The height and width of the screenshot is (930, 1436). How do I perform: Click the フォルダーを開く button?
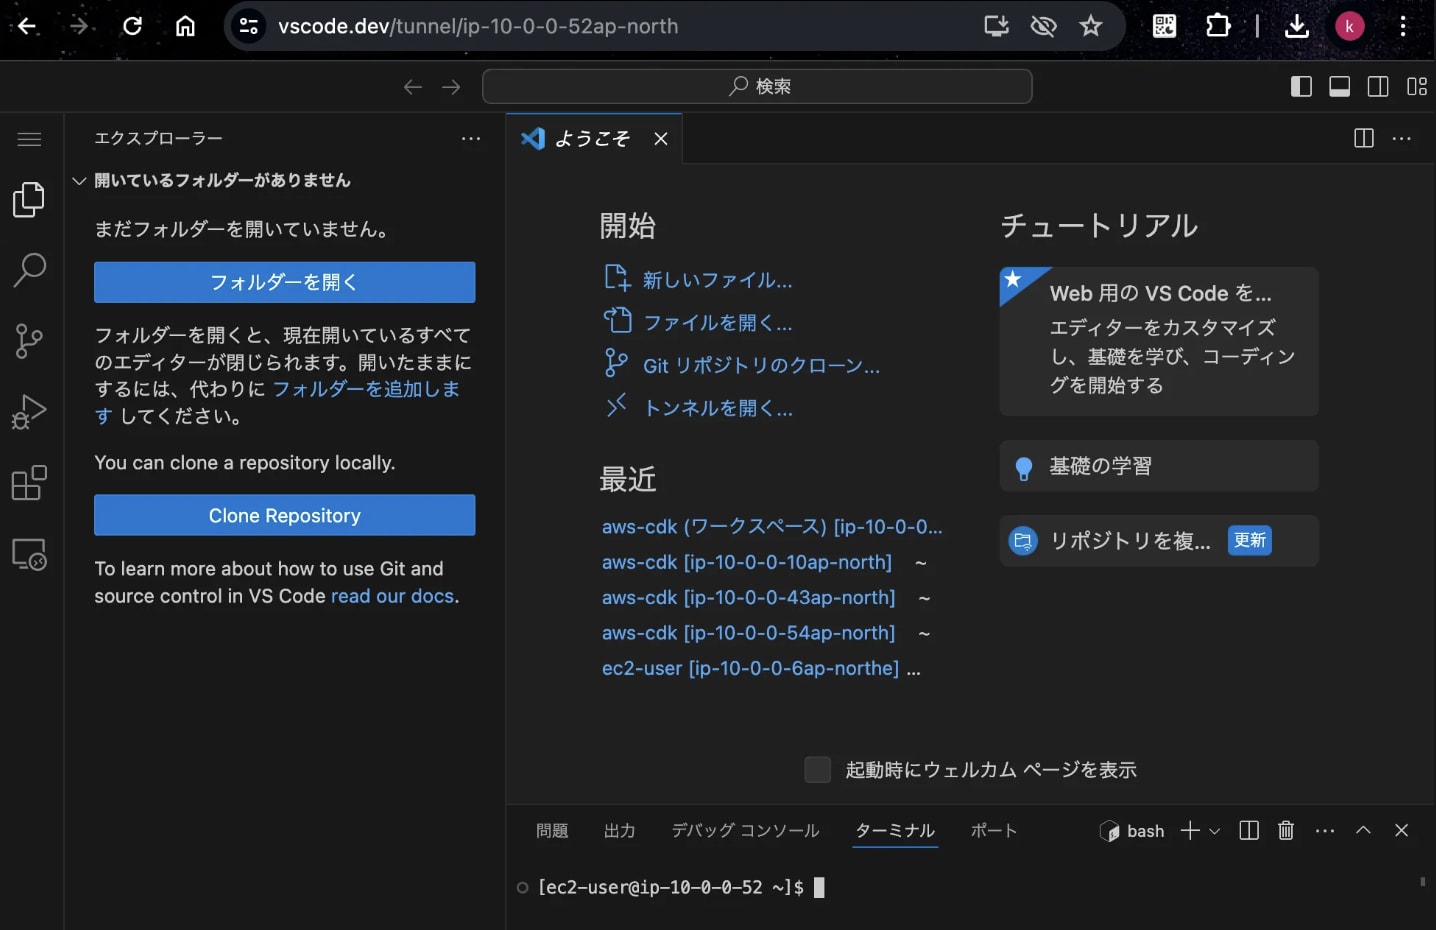(284, 282)
